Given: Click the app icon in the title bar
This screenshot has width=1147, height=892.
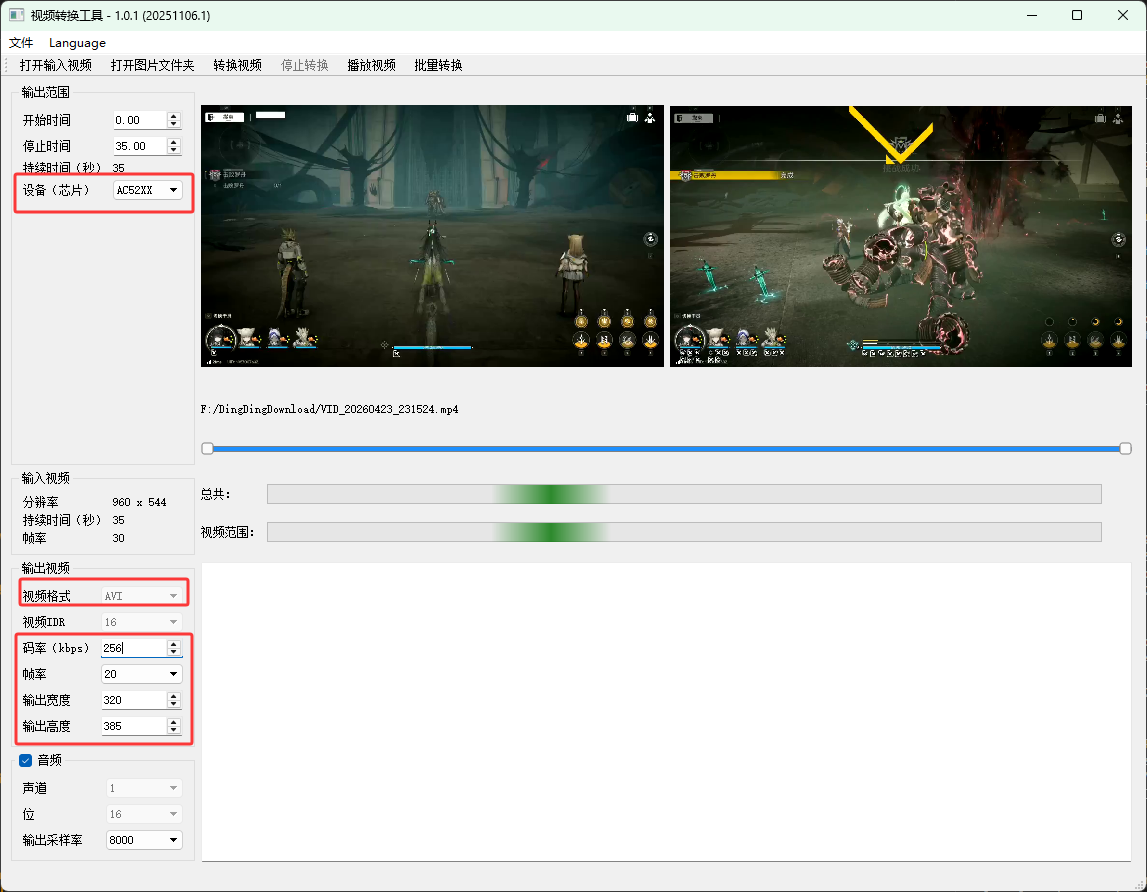Looking at the screenshot, I should coord(16,15).
